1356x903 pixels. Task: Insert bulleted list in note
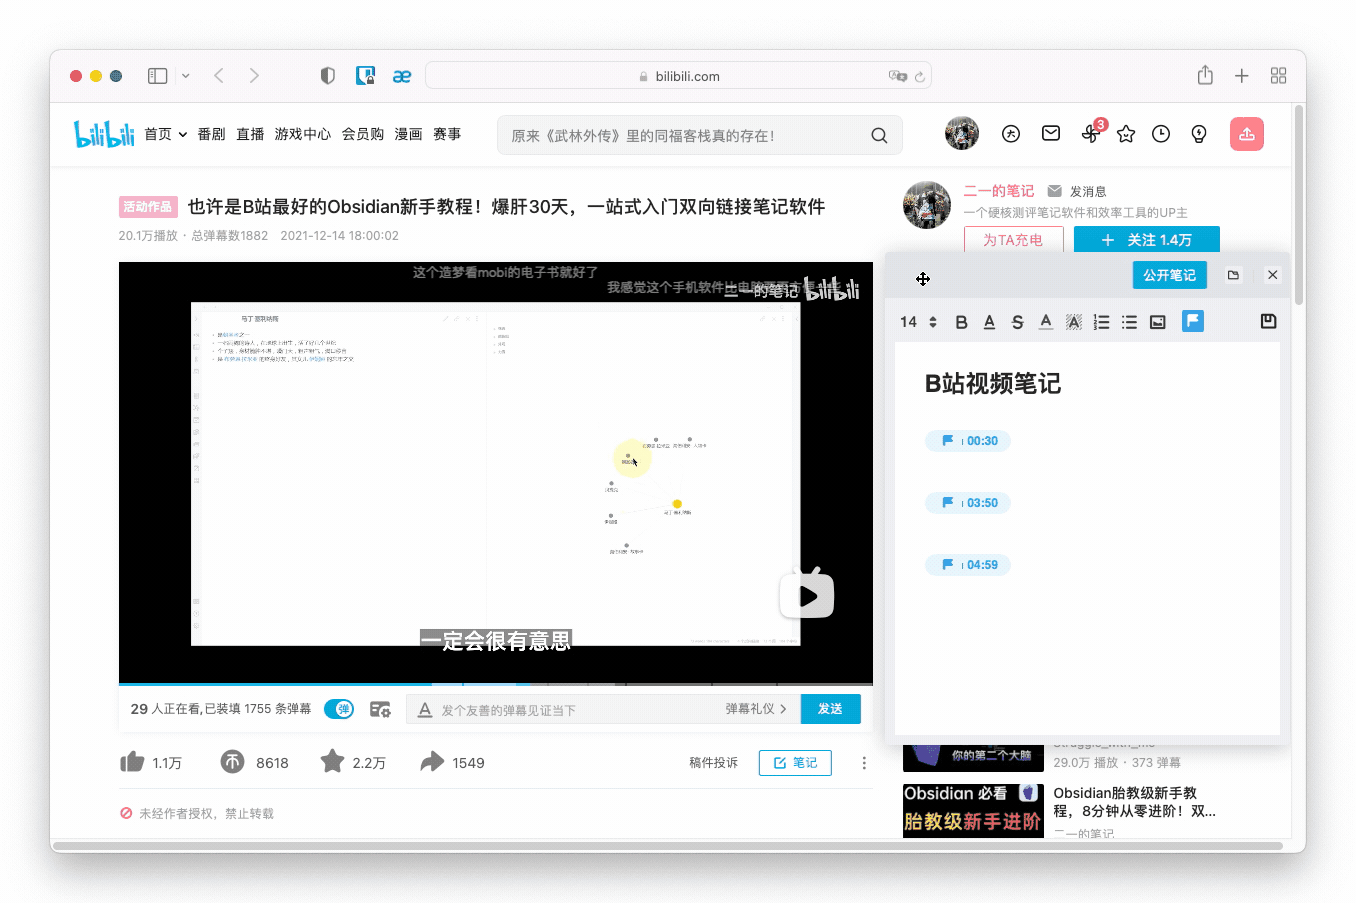(x=1129, y=322)
